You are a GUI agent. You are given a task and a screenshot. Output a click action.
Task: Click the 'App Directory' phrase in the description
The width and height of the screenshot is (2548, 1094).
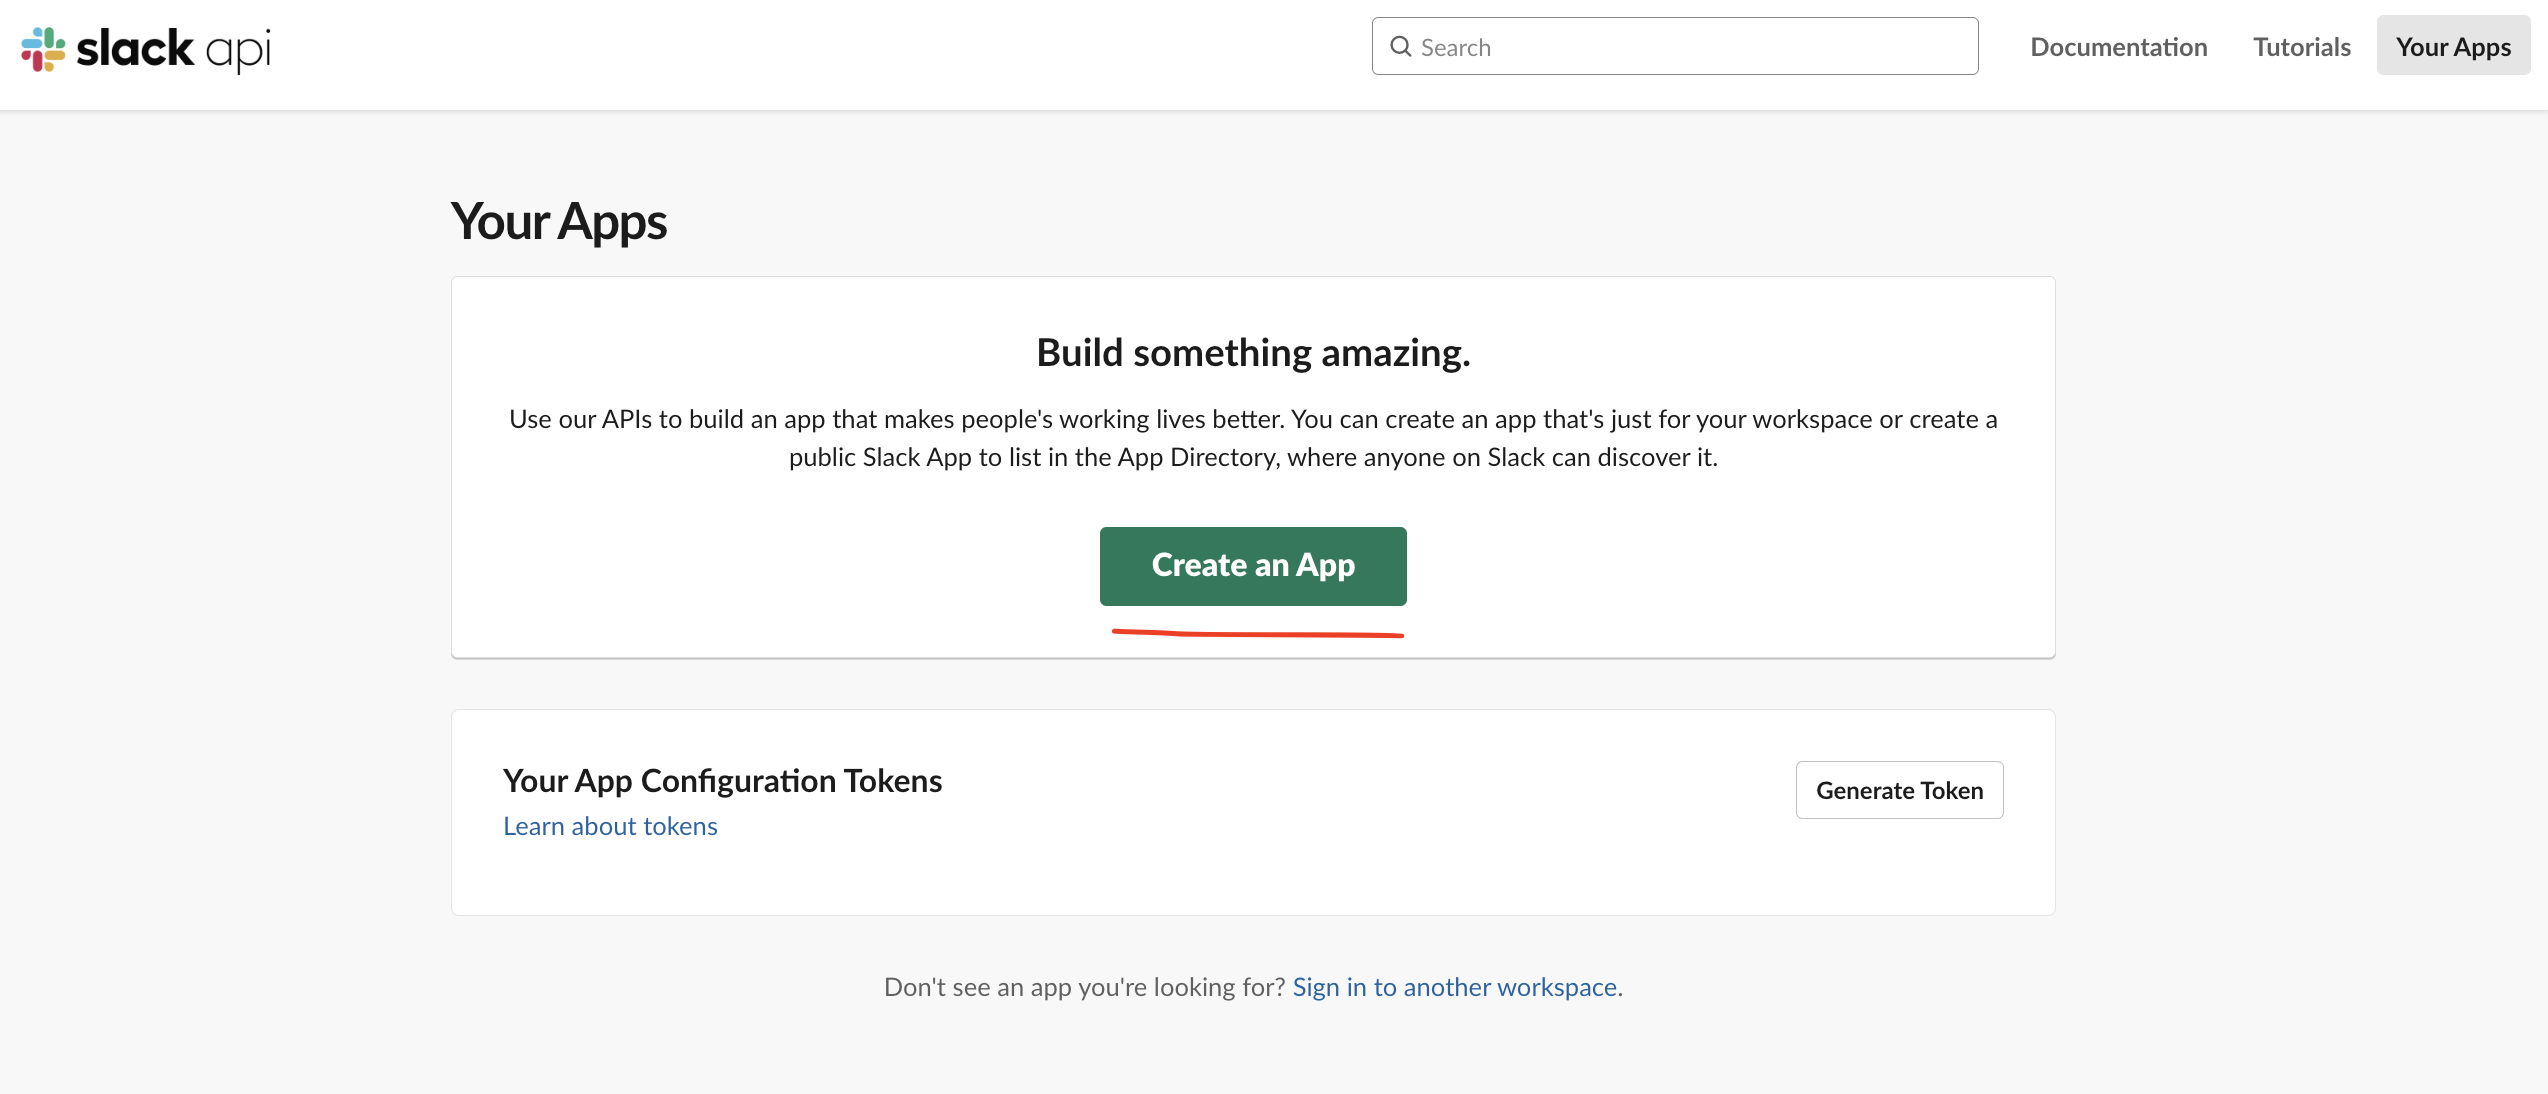pyautogui.click(x=1195, y=457)
